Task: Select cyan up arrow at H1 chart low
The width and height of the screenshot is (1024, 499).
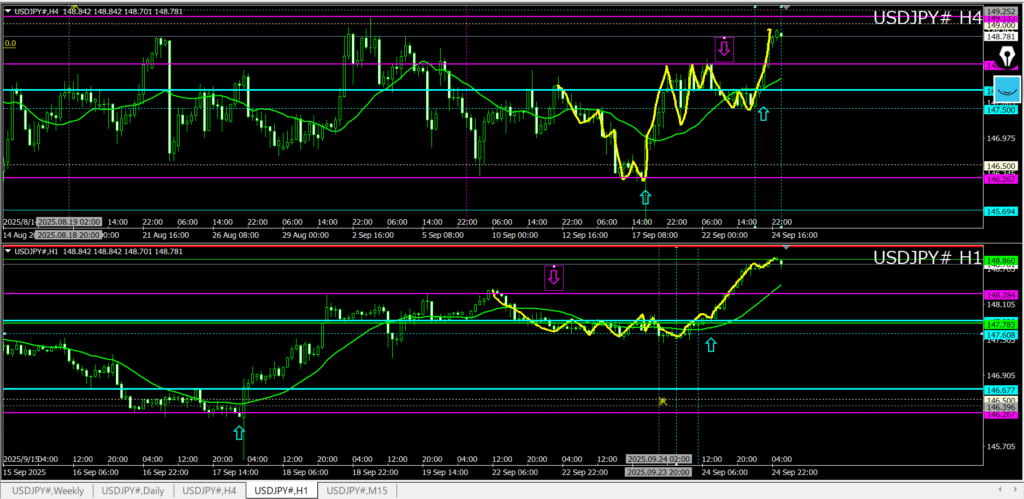Action: click(238, 432)
